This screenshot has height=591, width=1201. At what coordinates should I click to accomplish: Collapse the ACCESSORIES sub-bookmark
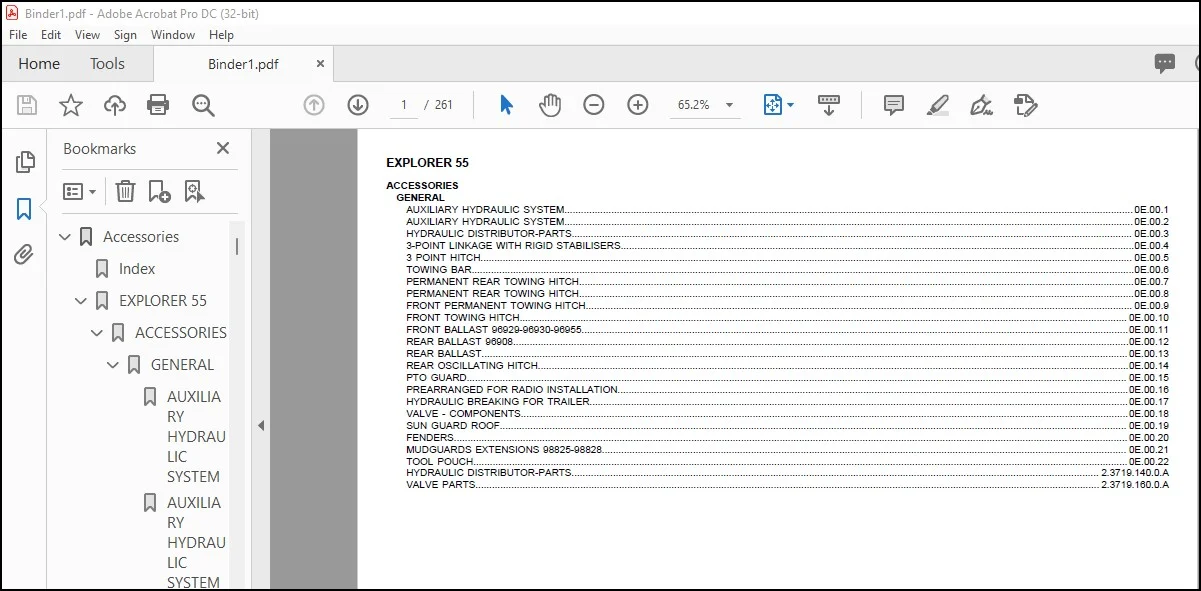[x=97, y=333]
